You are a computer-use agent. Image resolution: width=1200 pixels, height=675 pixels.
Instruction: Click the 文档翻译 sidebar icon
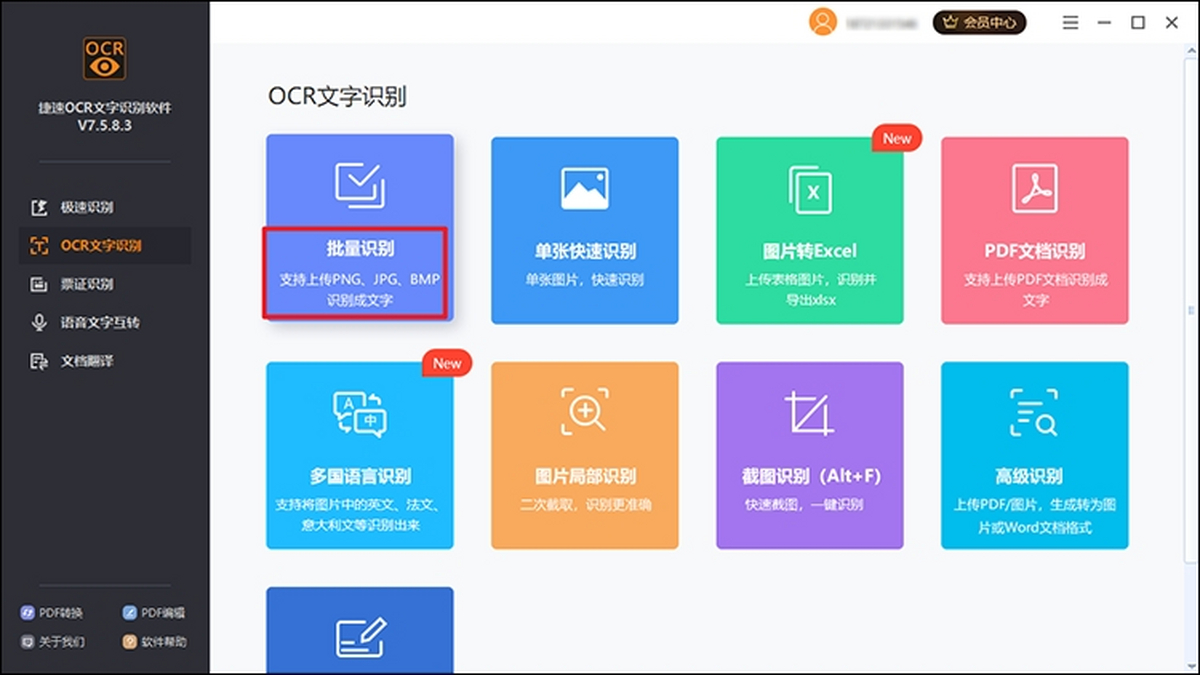[x=40, y=361]
